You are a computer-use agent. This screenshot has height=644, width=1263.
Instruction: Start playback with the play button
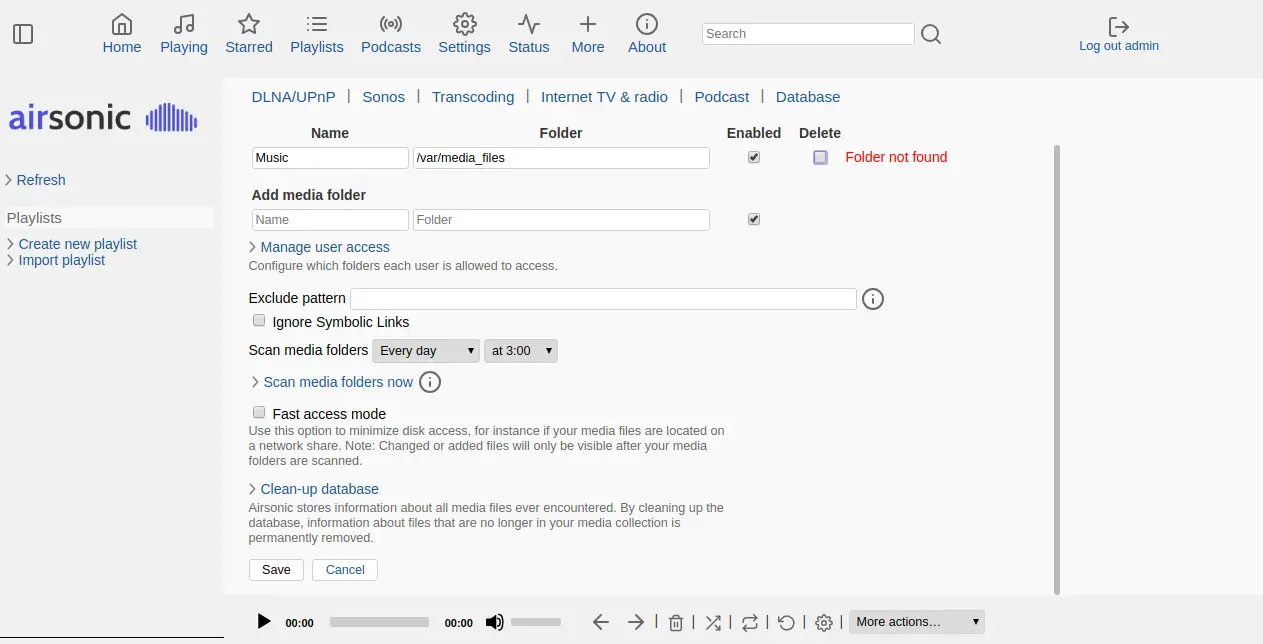click(x=264, y=622)
